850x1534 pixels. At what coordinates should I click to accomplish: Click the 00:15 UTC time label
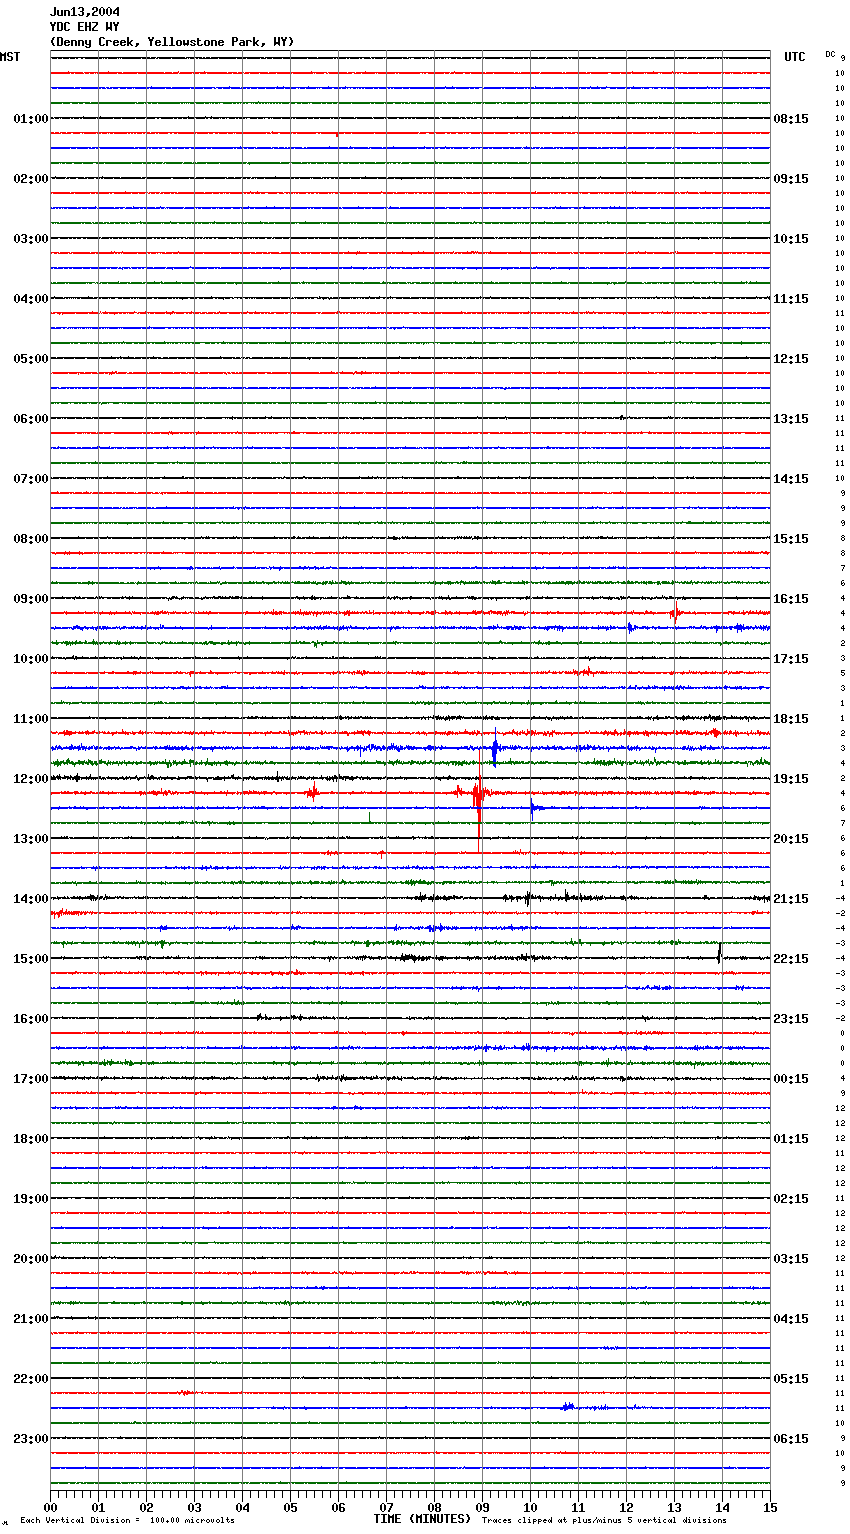click(x=791, y=1079)
